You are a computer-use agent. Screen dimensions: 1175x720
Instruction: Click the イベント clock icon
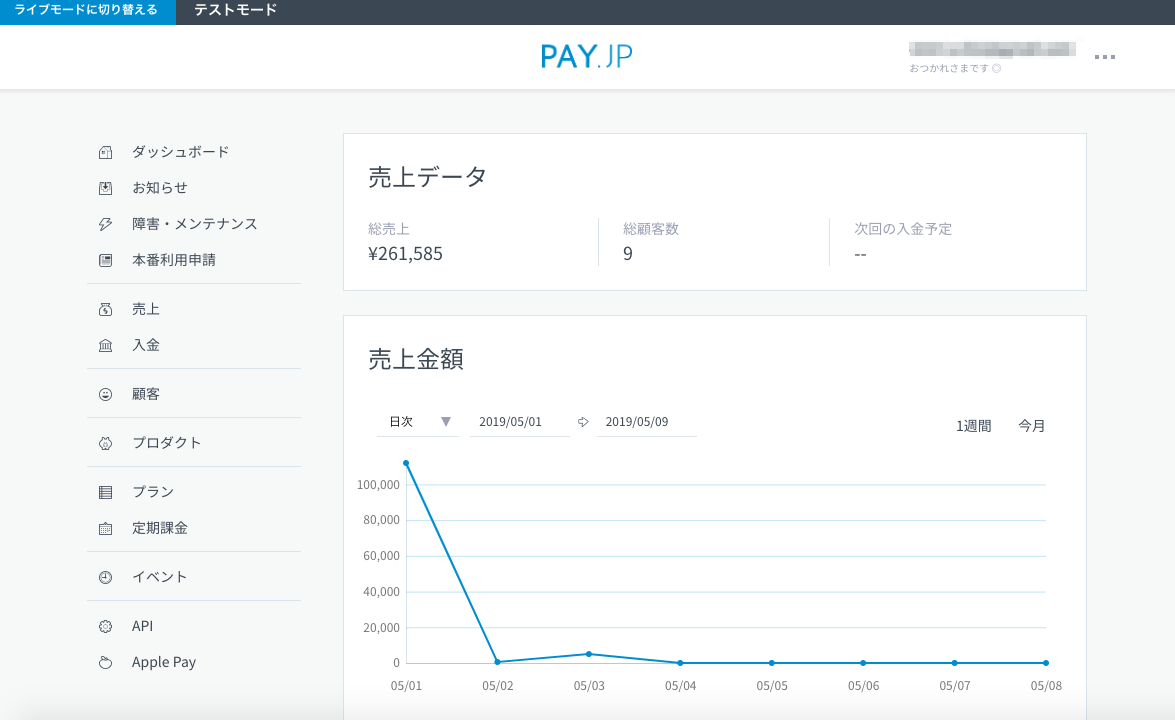click(106, 577)
